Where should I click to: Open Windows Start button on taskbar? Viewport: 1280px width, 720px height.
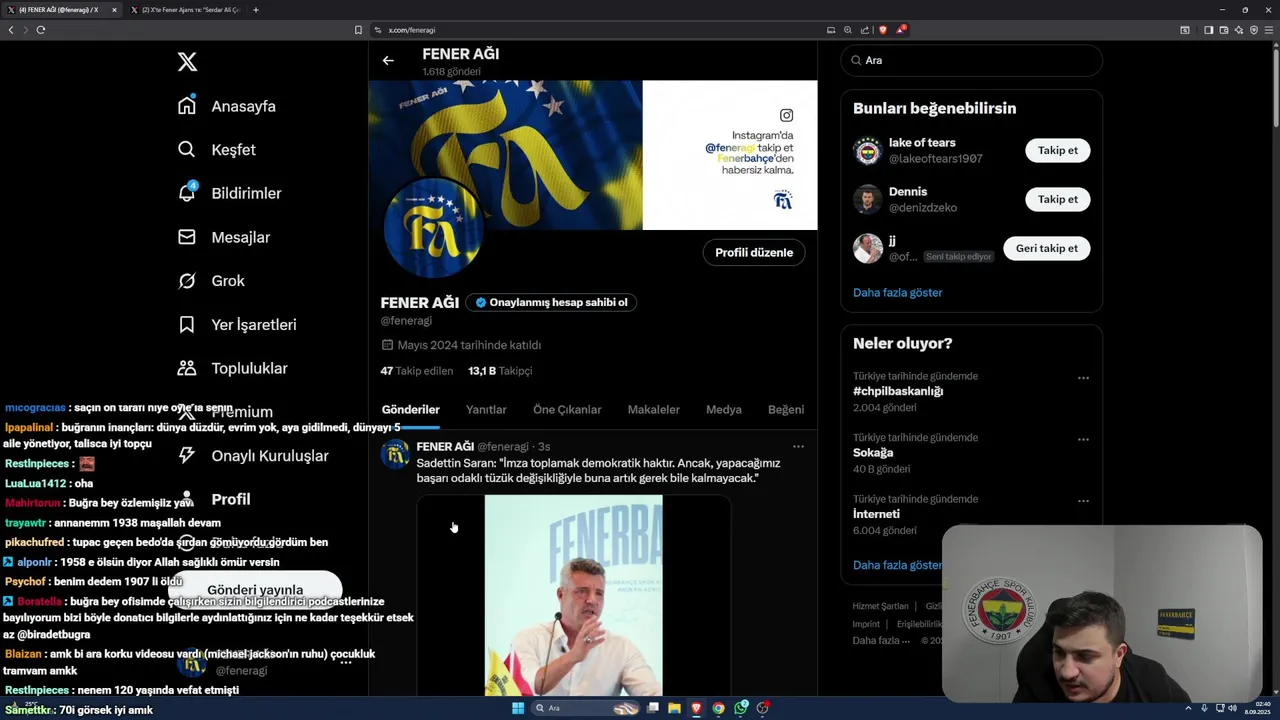518,708
